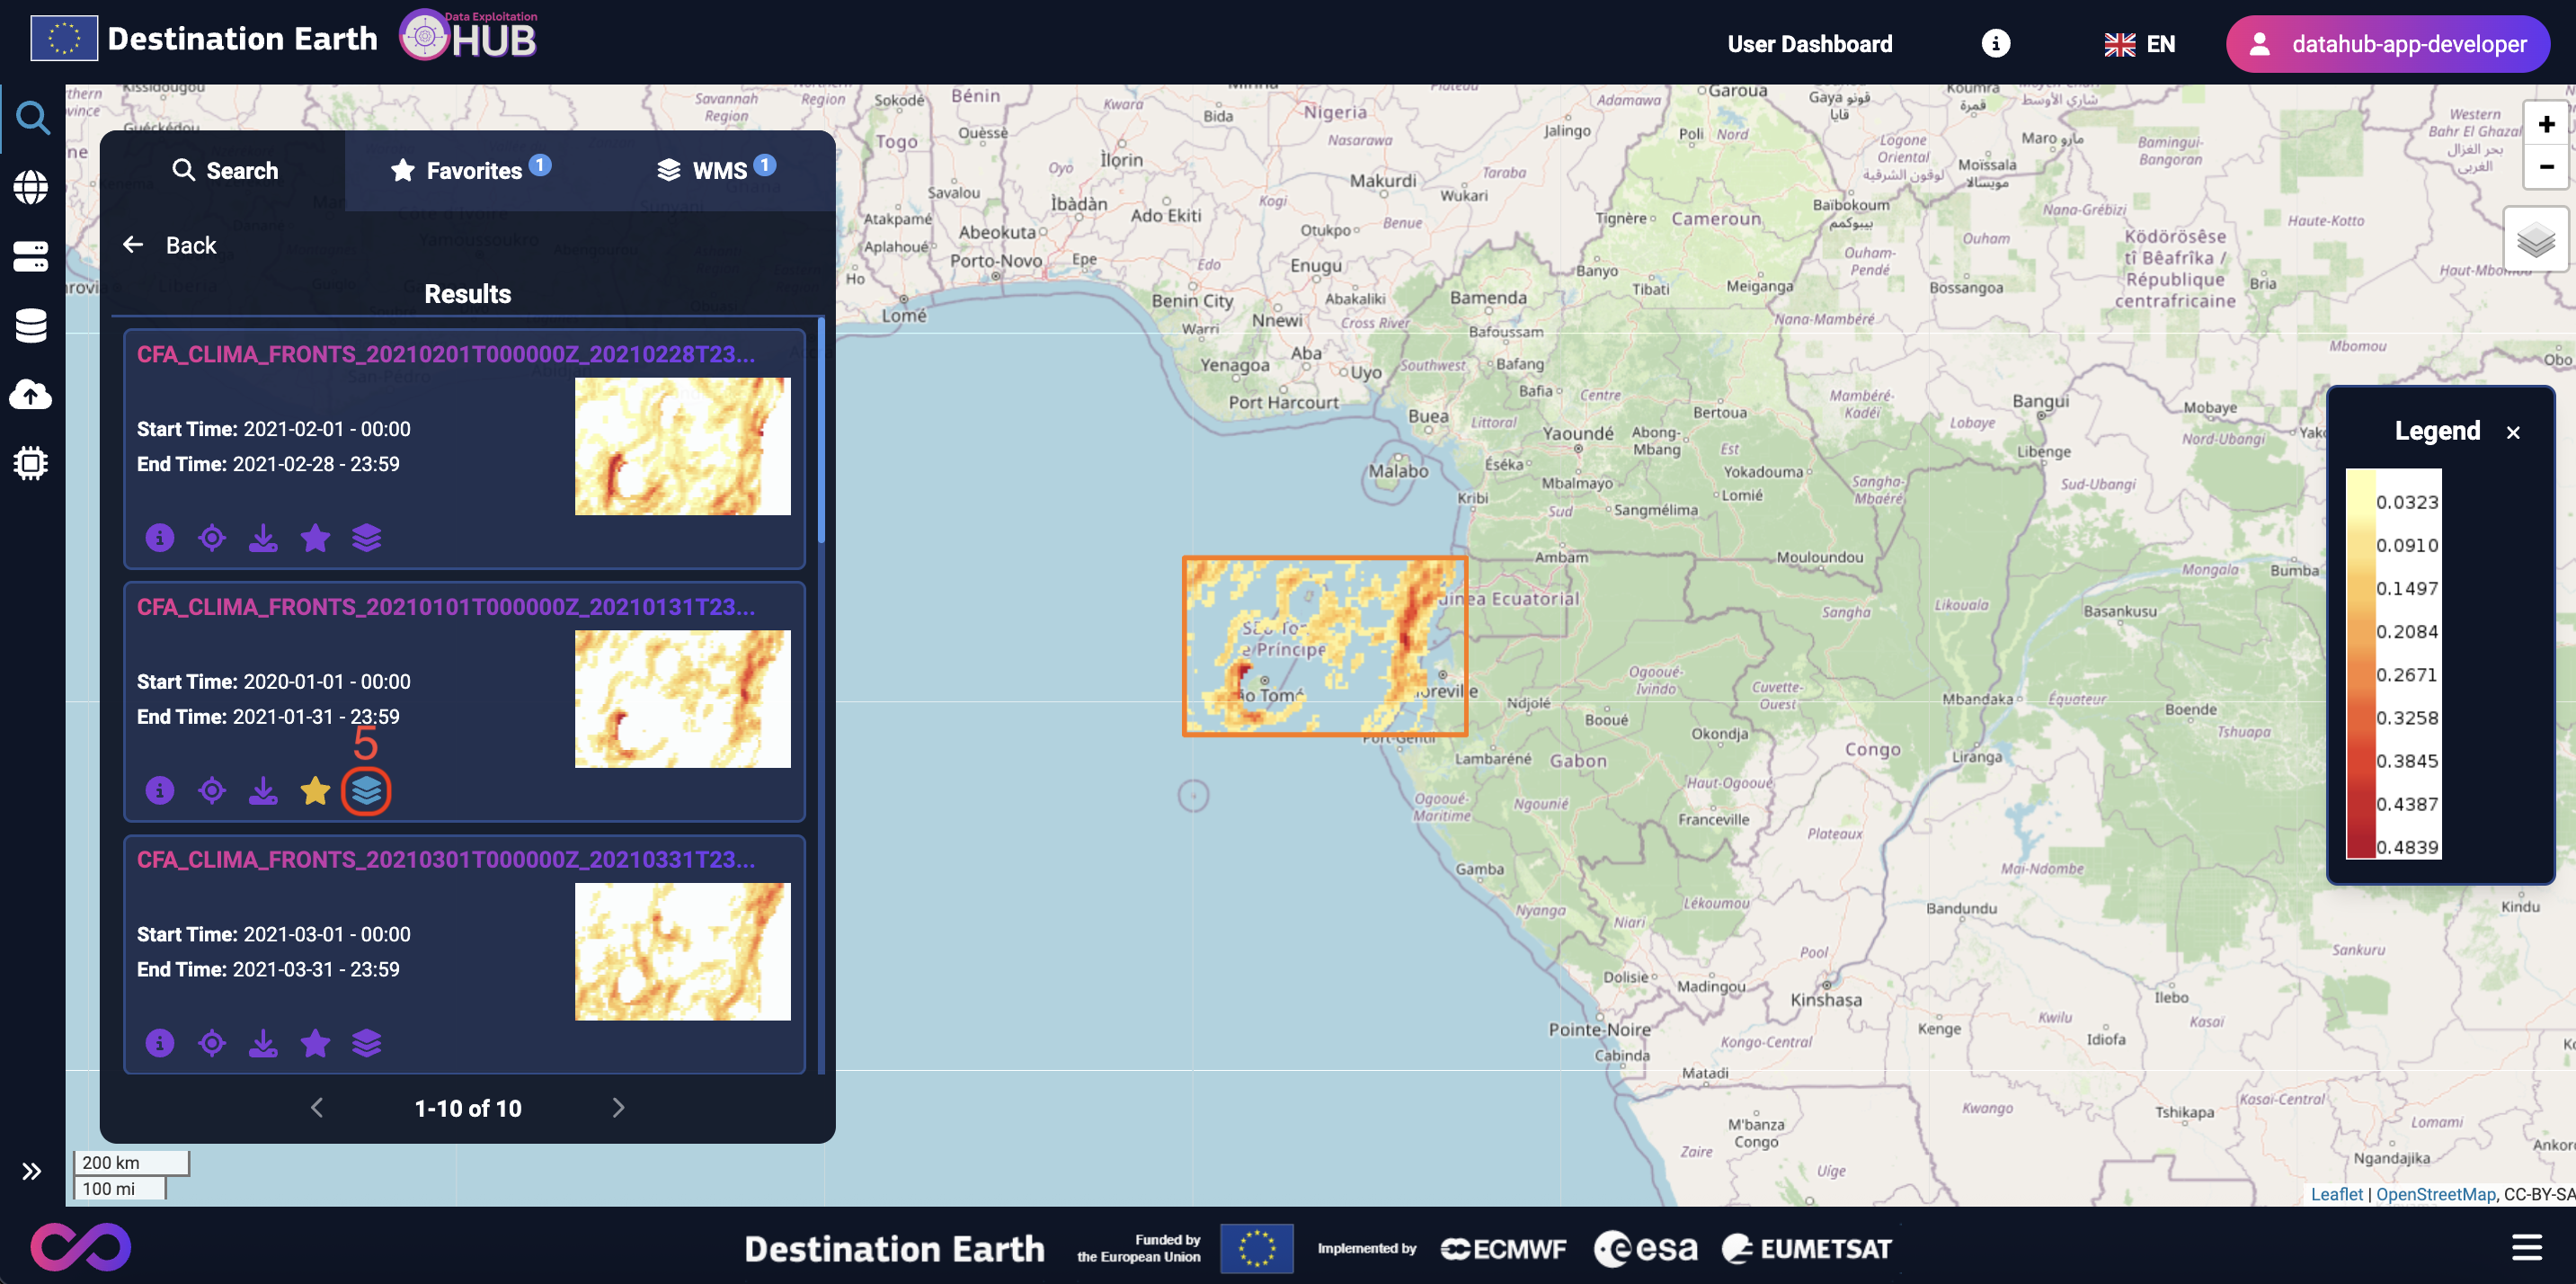This screenshot has height=1284, width=2576.
Task: Open the CFA_CLIMA_FRONTS_20210201 result title
Action: point(446,354)
